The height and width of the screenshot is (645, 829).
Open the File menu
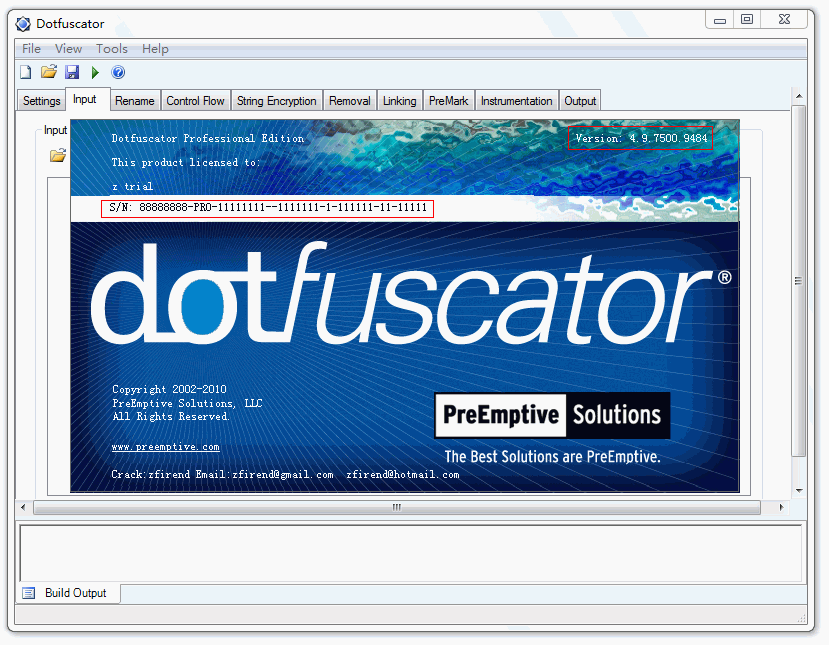click(x=31, y=49)
